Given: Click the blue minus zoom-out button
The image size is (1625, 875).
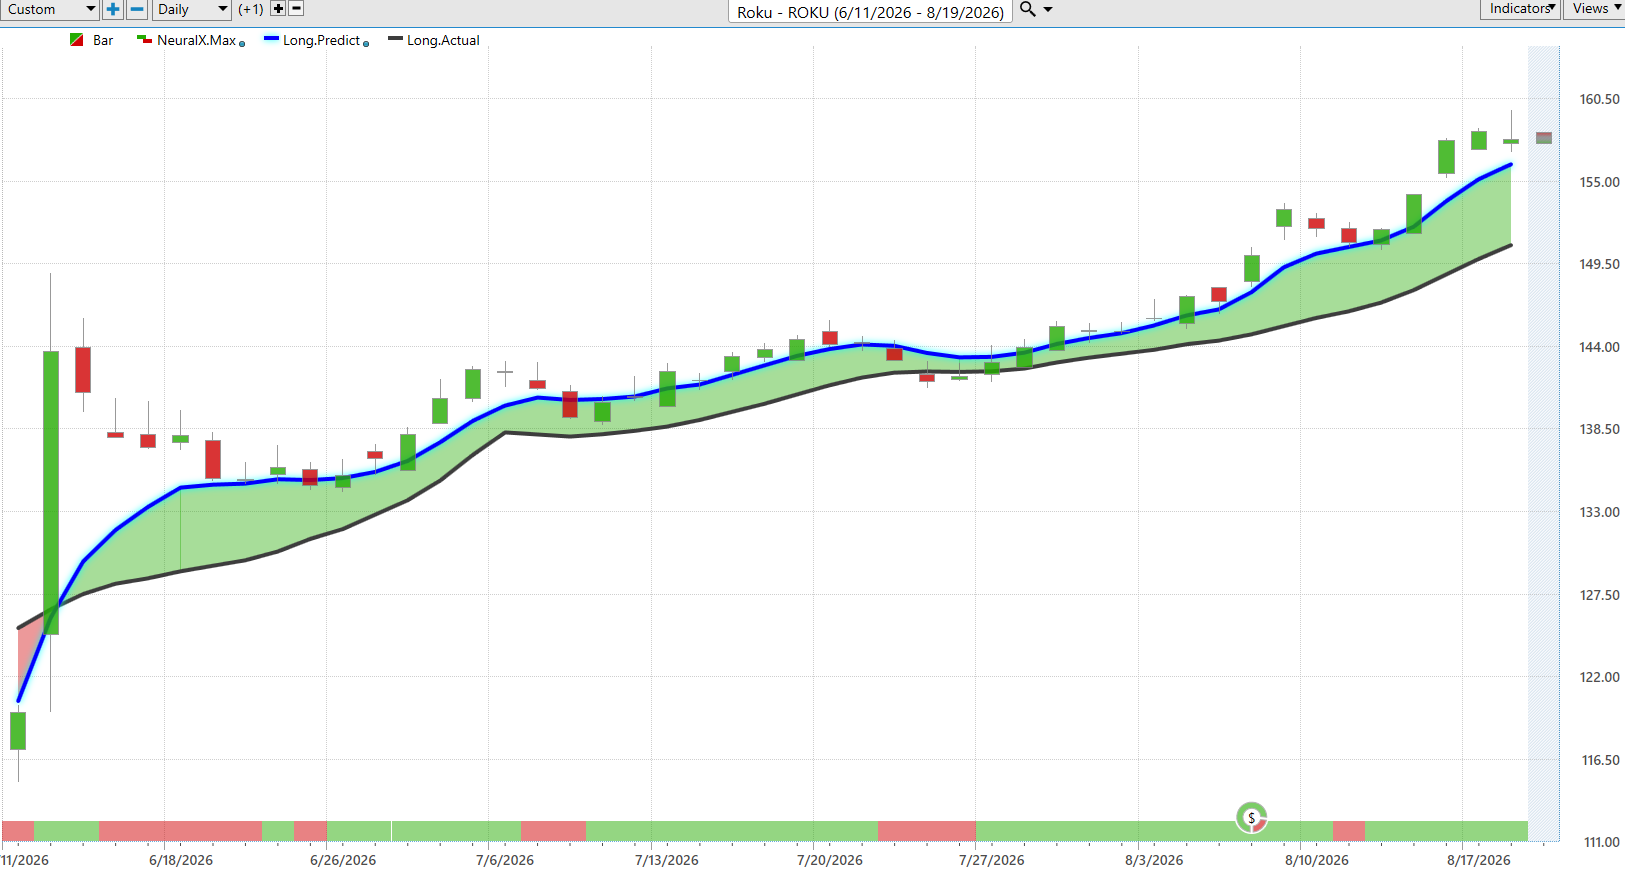Looking at the screenshot, I should [138, 9].
